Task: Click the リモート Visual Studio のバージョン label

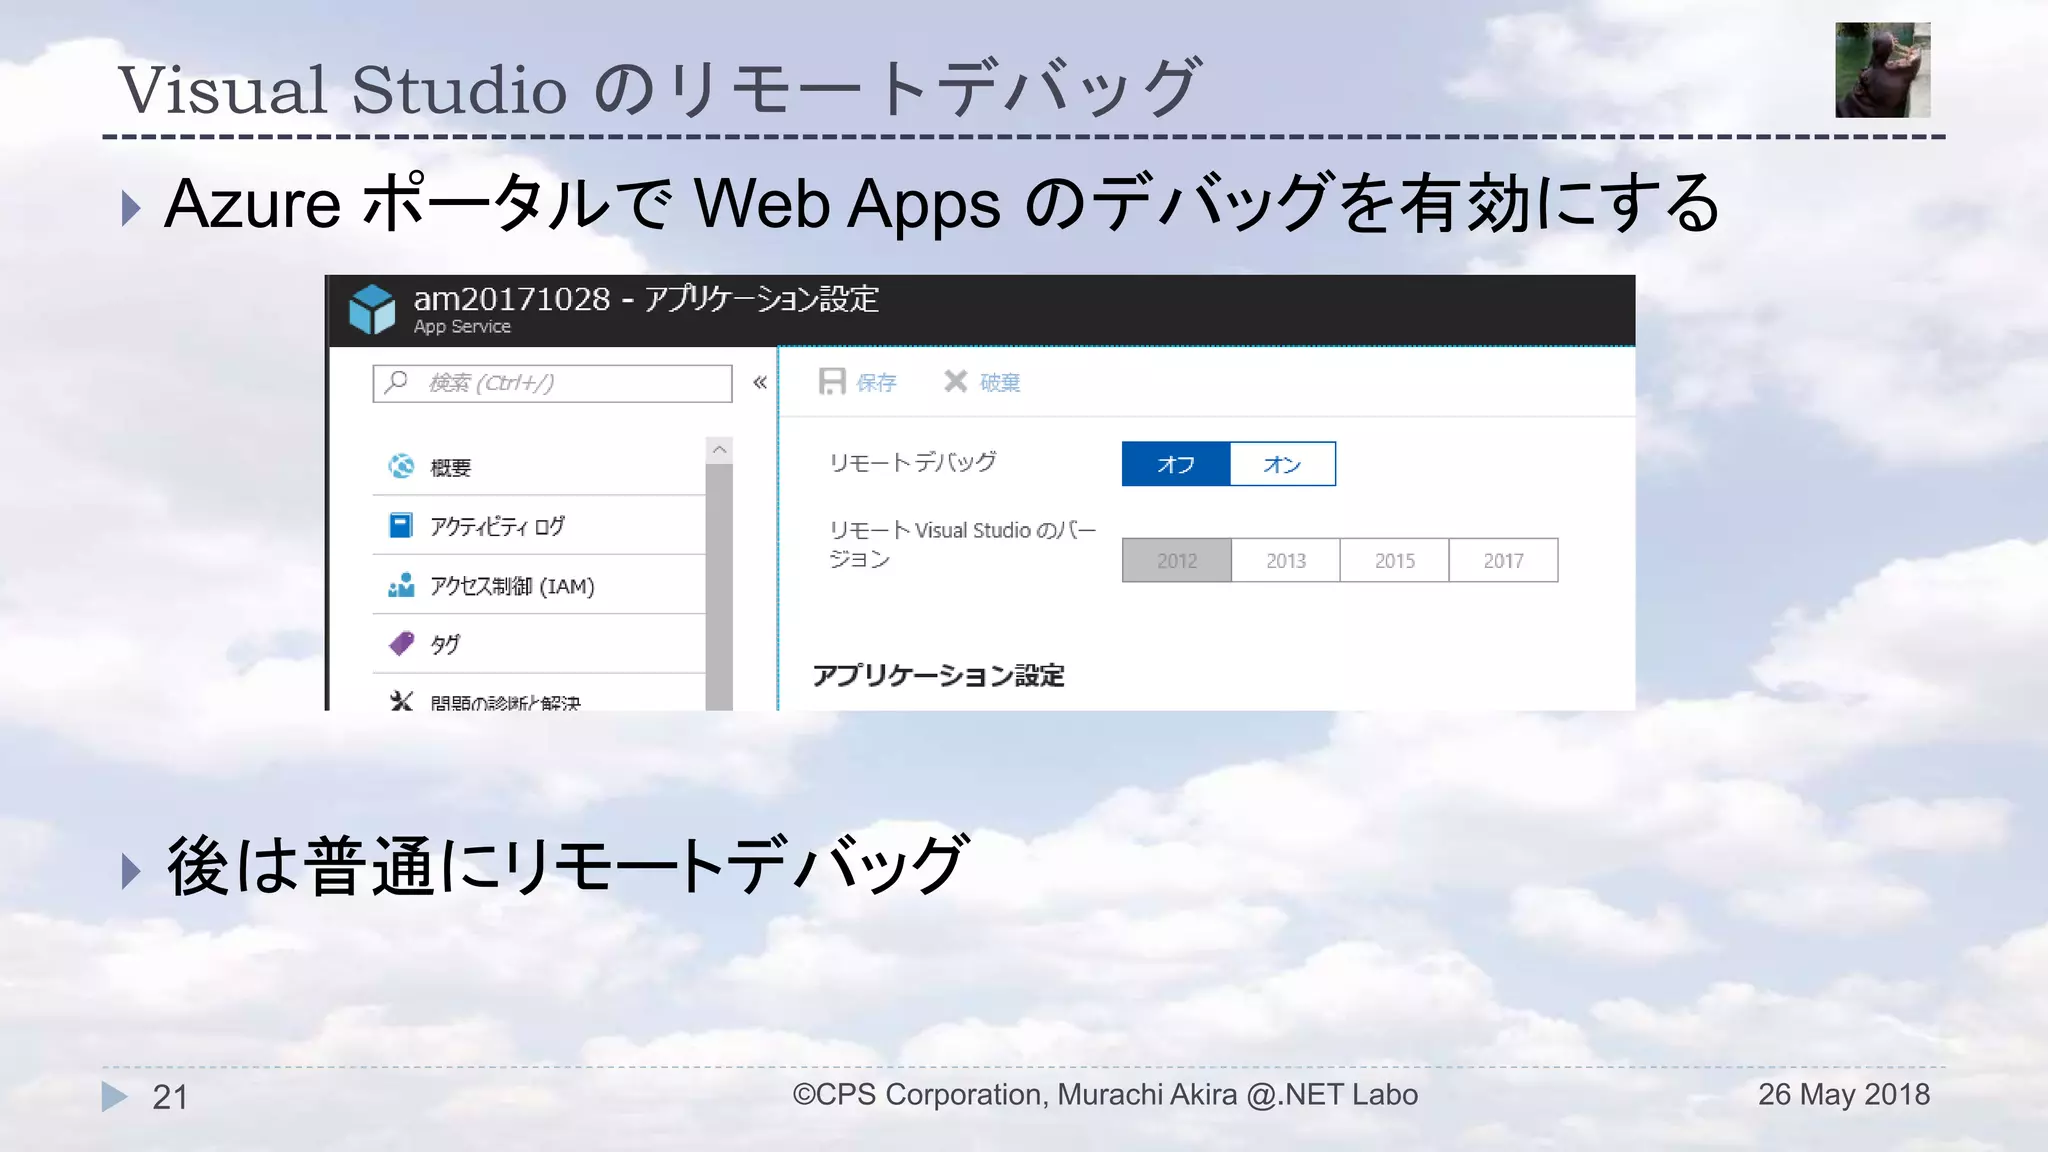Action: tap(962, 544)
